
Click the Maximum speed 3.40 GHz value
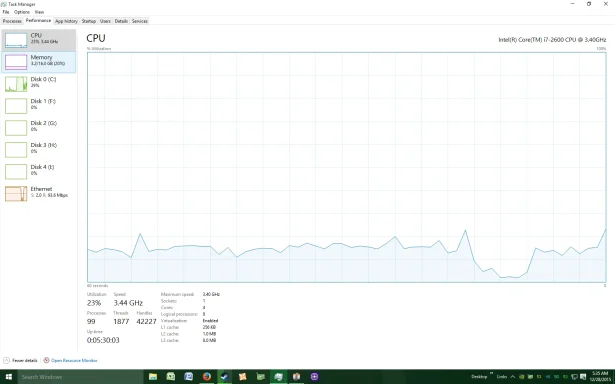[211, 294]
